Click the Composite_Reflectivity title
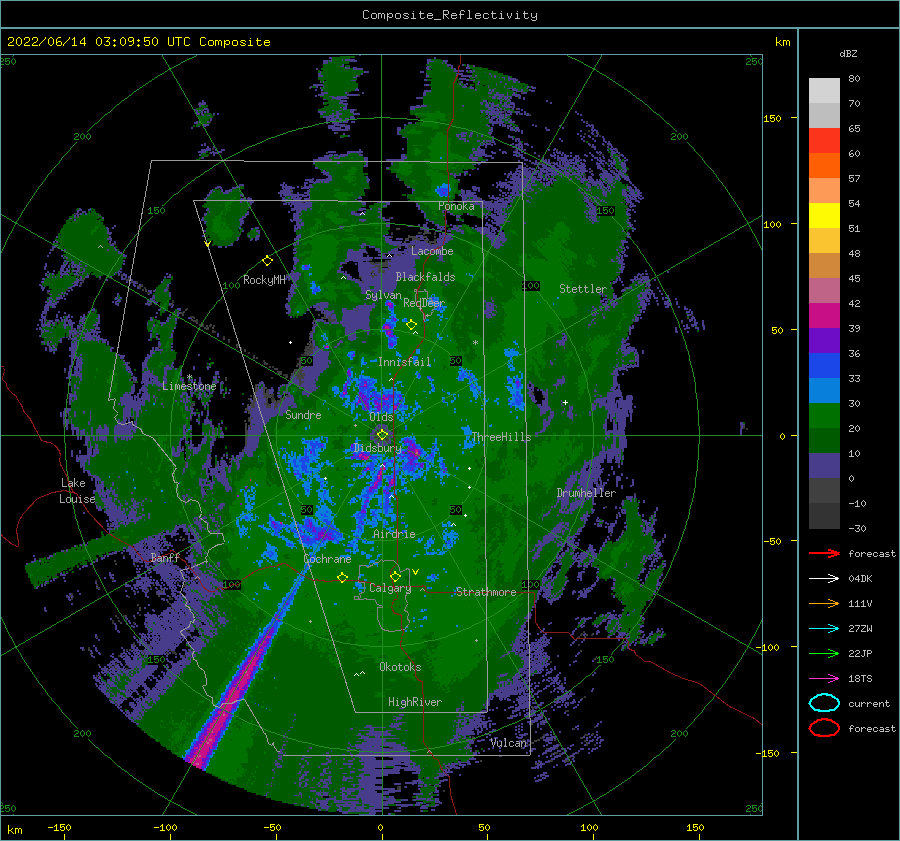Image resolution: width=900 pixels, height=841 pixels. 450,15
